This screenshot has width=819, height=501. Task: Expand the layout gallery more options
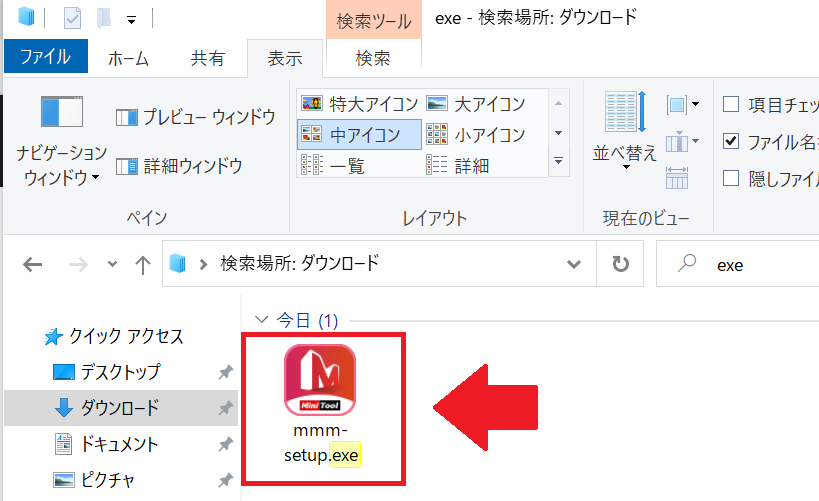pyautogui.click(x=558, y=160)
